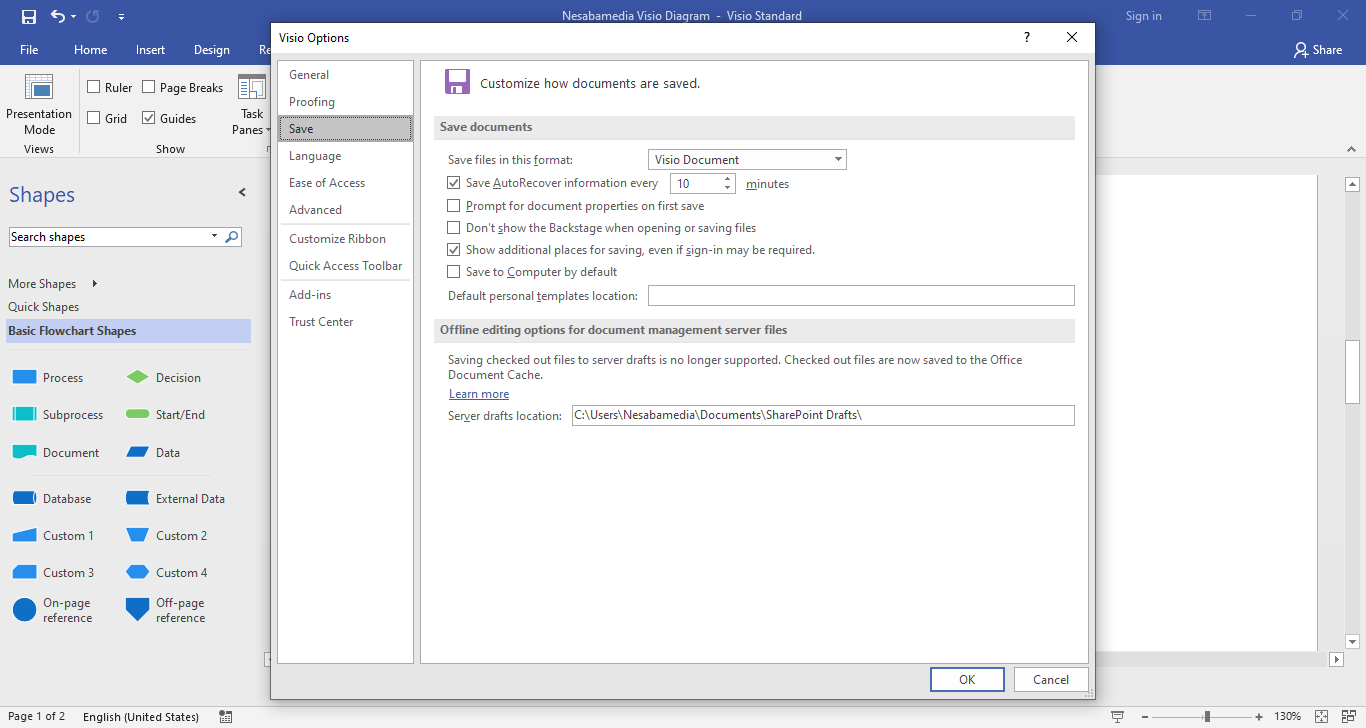This screenshot has height=728, width=1366.
Task: Click the Help question mark icon
Action: click(1026, 37)
